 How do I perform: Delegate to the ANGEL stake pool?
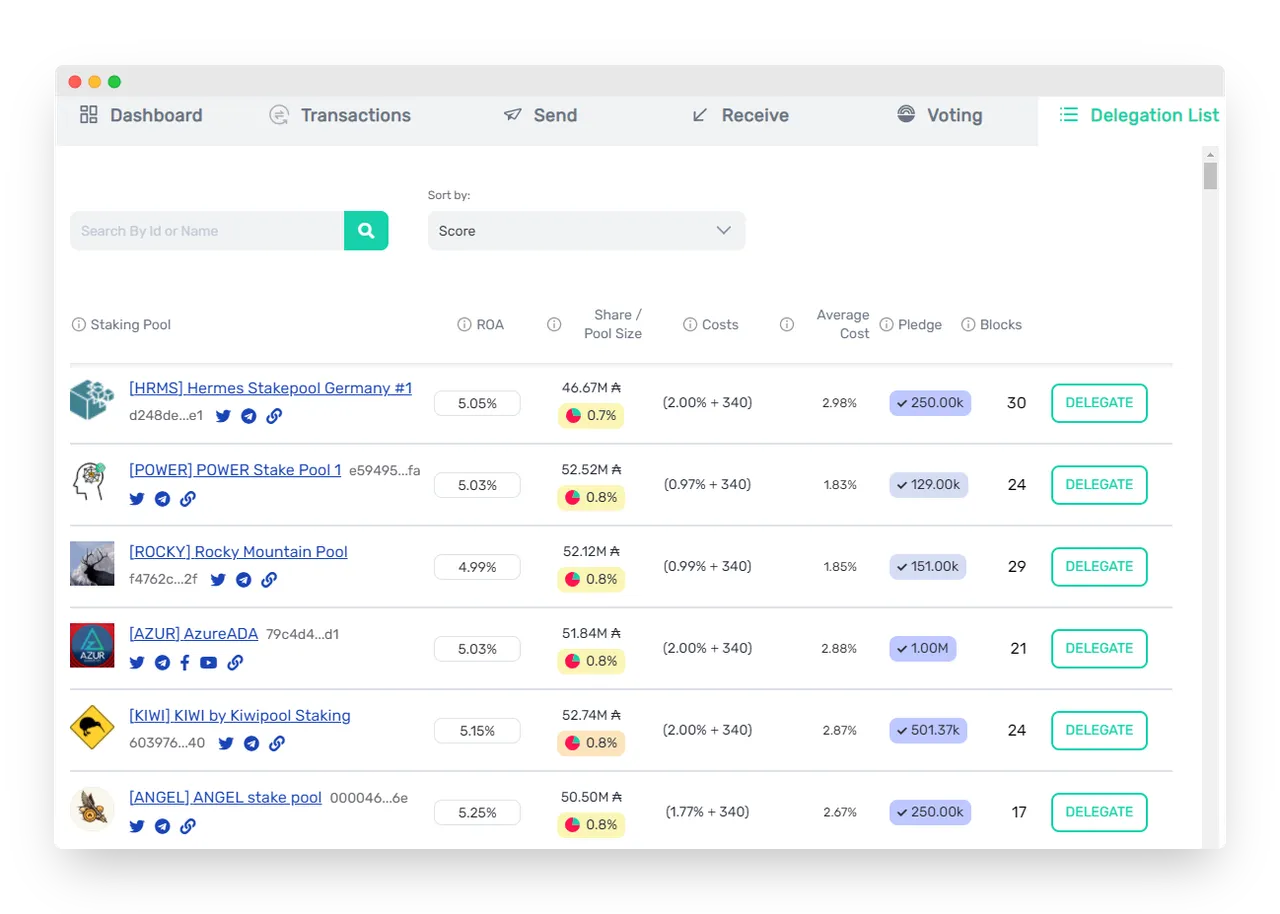(x=1099, y=812)
